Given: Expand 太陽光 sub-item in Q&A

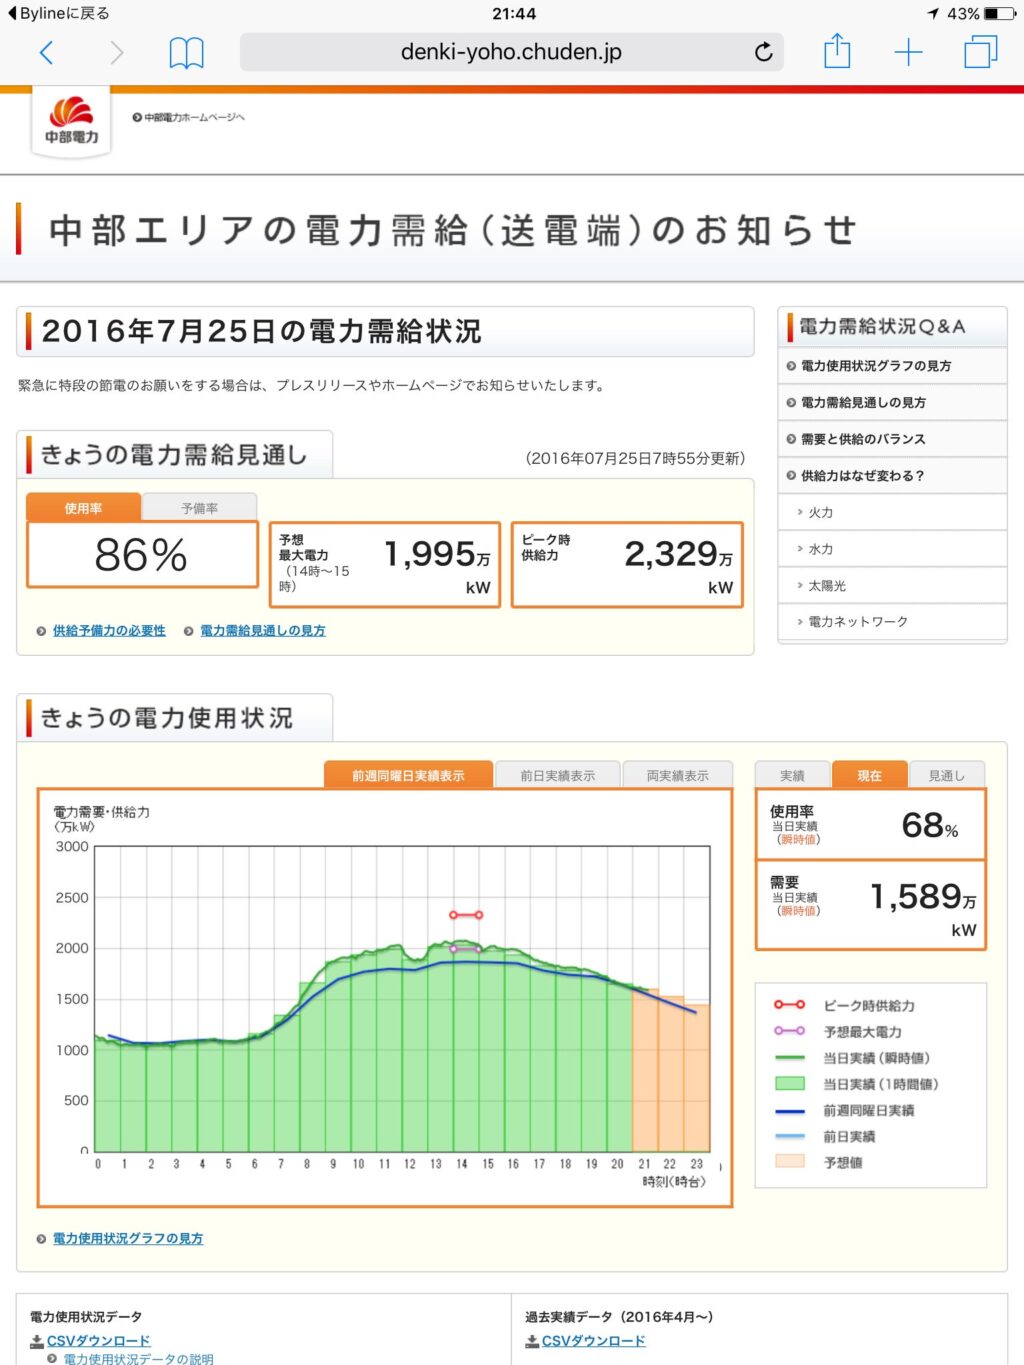Looking at the screenshot, I should pyautogui.click(x=826, y=585).
